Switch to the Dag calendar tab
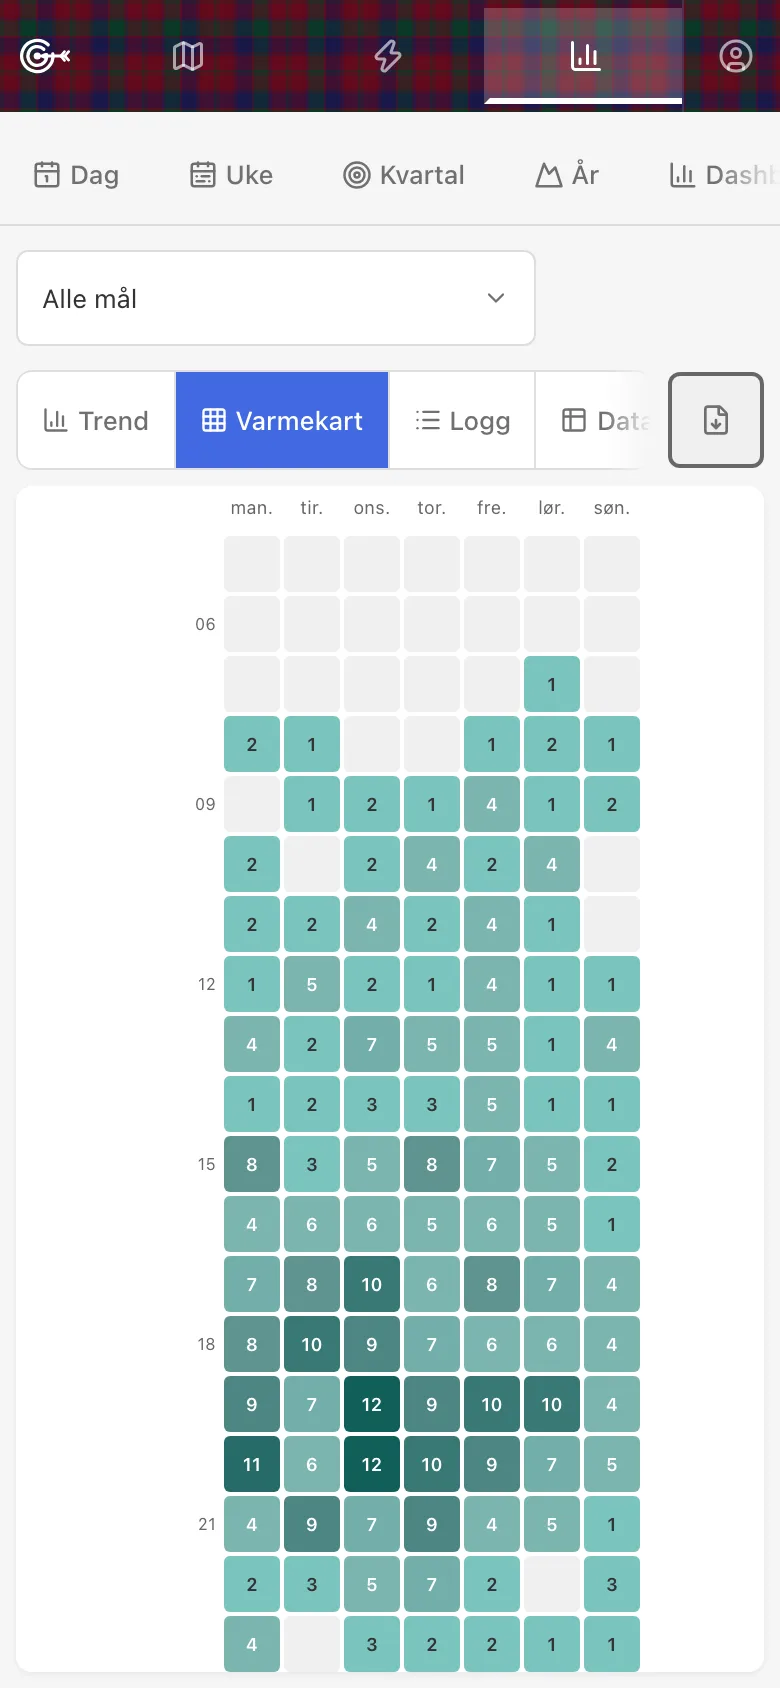Screen dimensions: 780x1688 [77, 175]
